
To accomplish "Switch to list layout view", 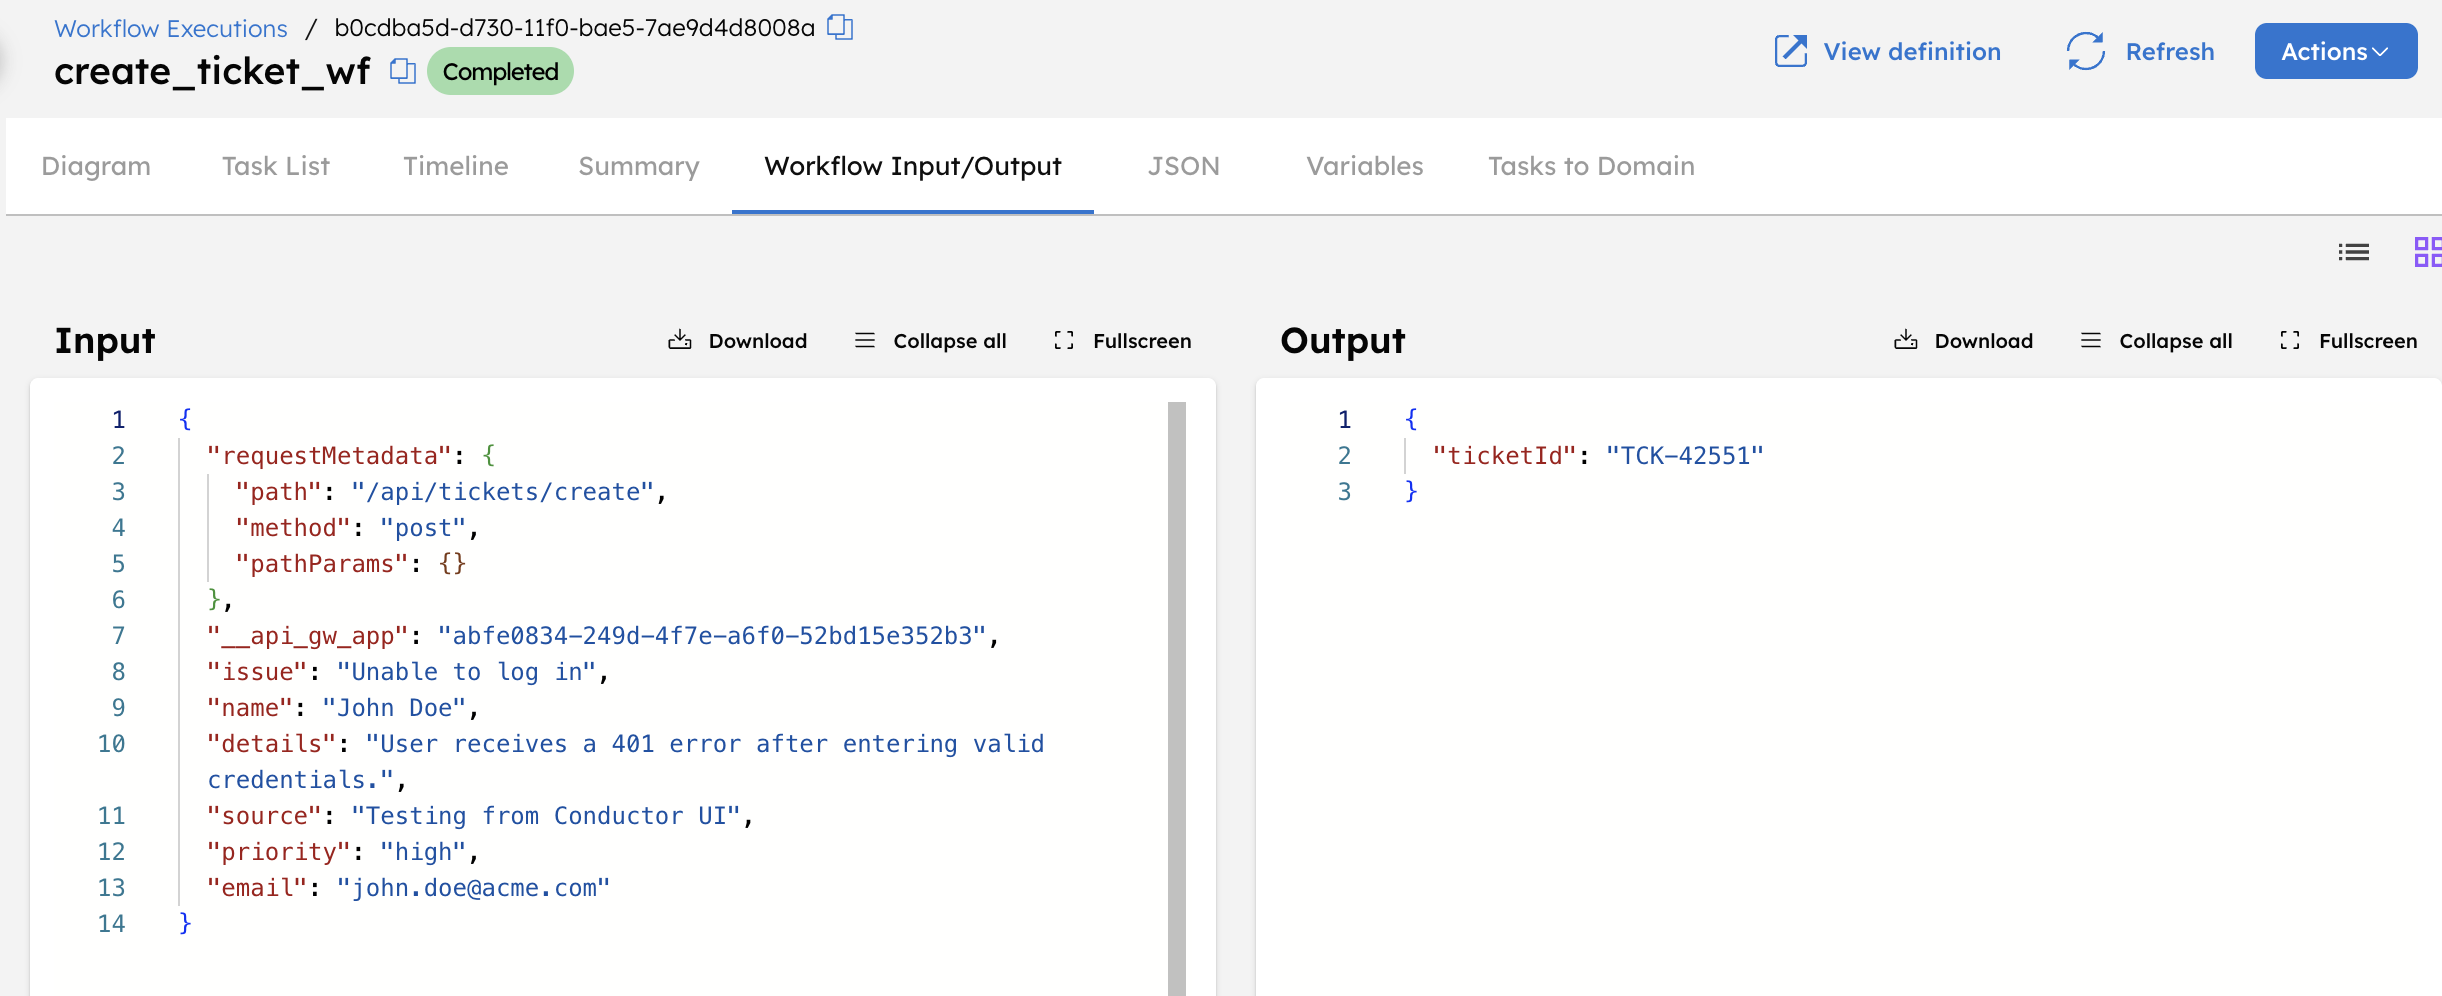I will [x=2354, y=252].
